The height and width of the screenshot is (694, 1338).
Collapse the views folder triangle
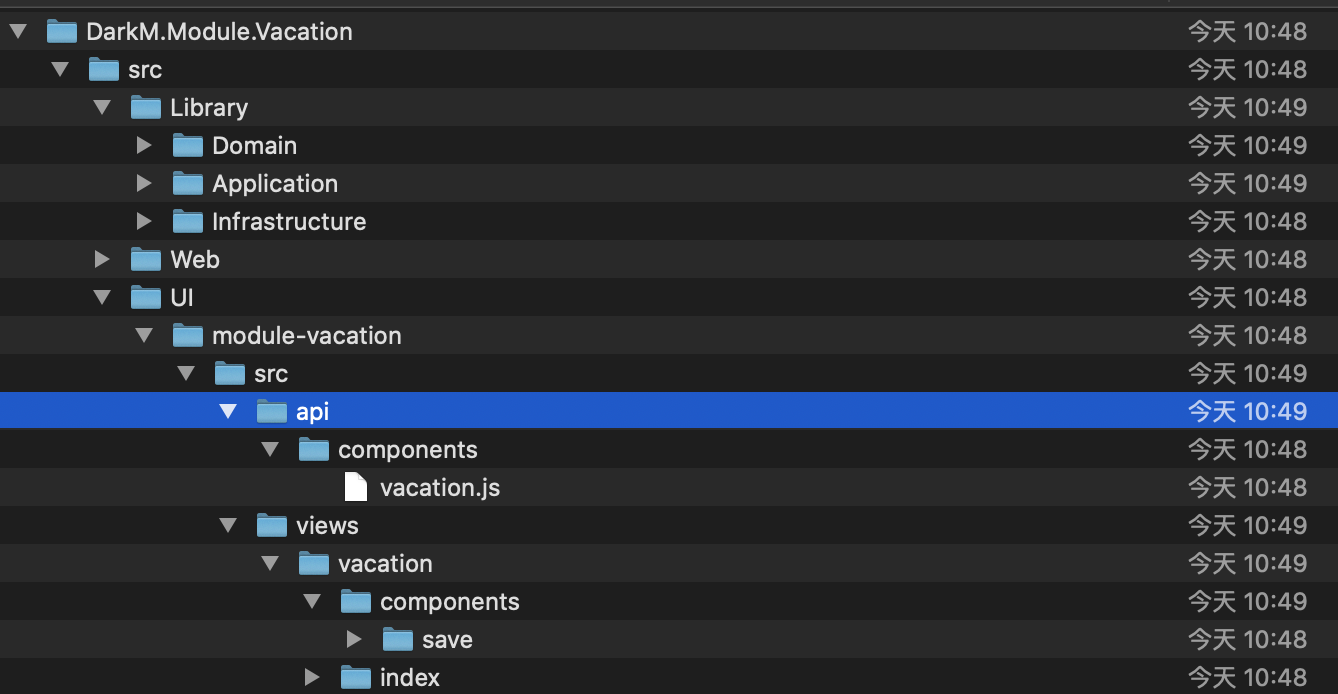[x=228, y=526]
